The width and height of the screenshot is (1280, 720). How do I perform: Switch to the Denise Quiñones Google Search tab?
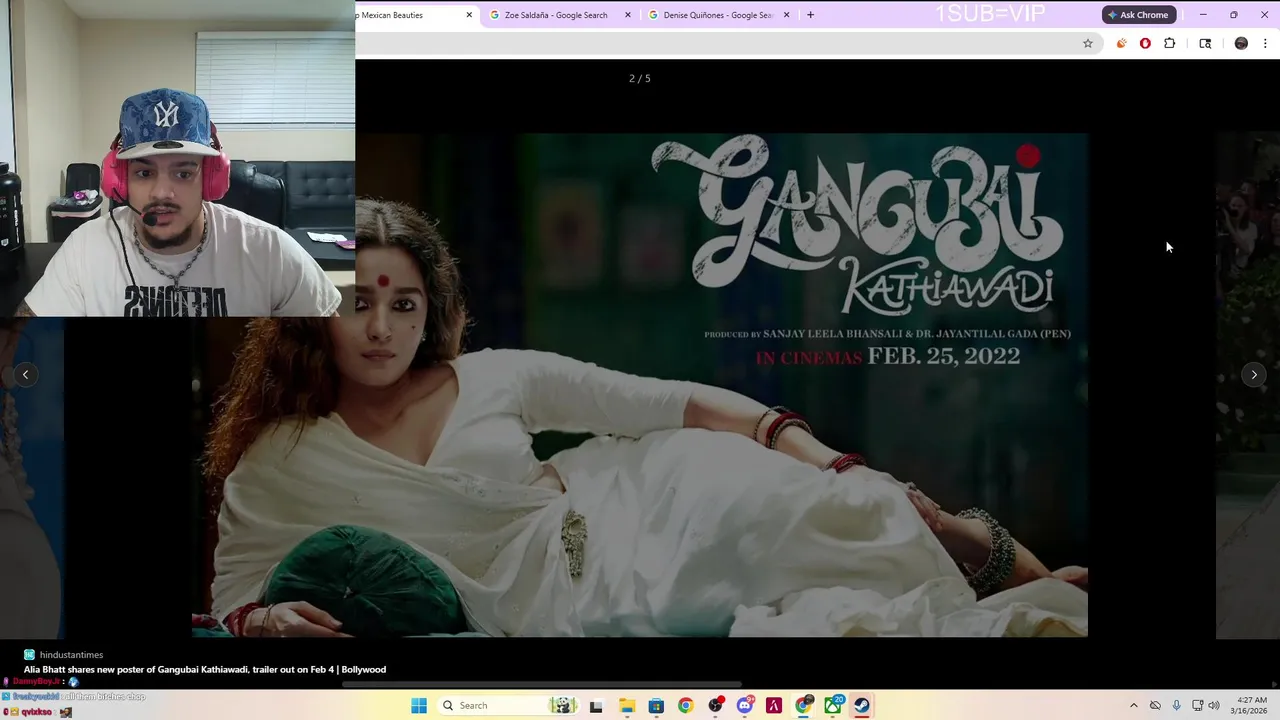(715, 15)
